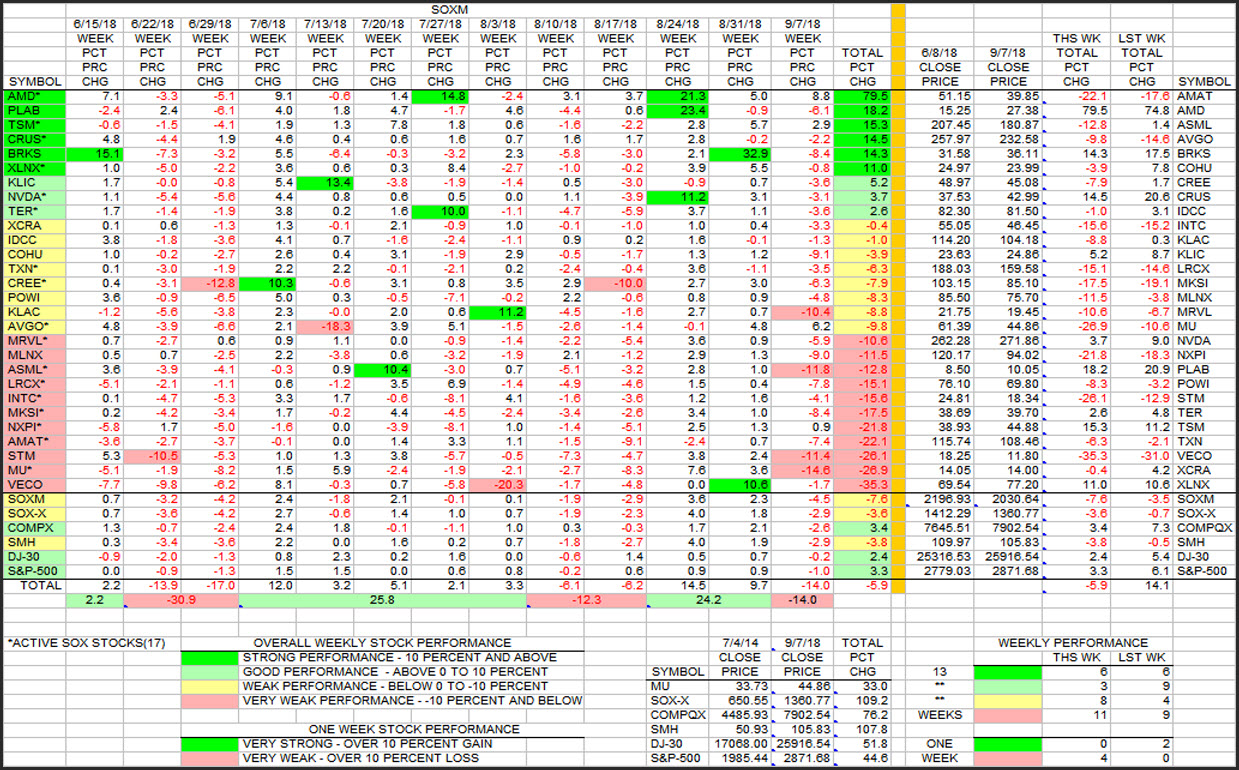Click the green 23.4 cell for PLAB
Image resolution: width=1239 pixels, height=770 pixels.
(677, 111)
